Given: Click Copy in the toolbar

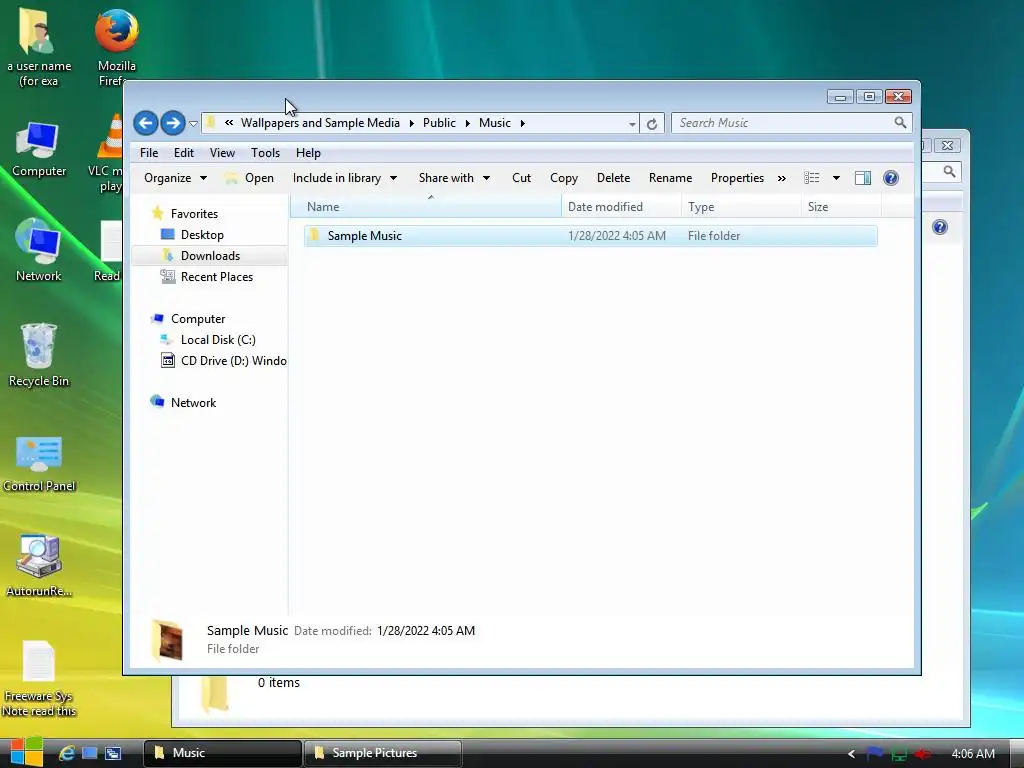Looking at the screenshot, I should click(564, 178).
